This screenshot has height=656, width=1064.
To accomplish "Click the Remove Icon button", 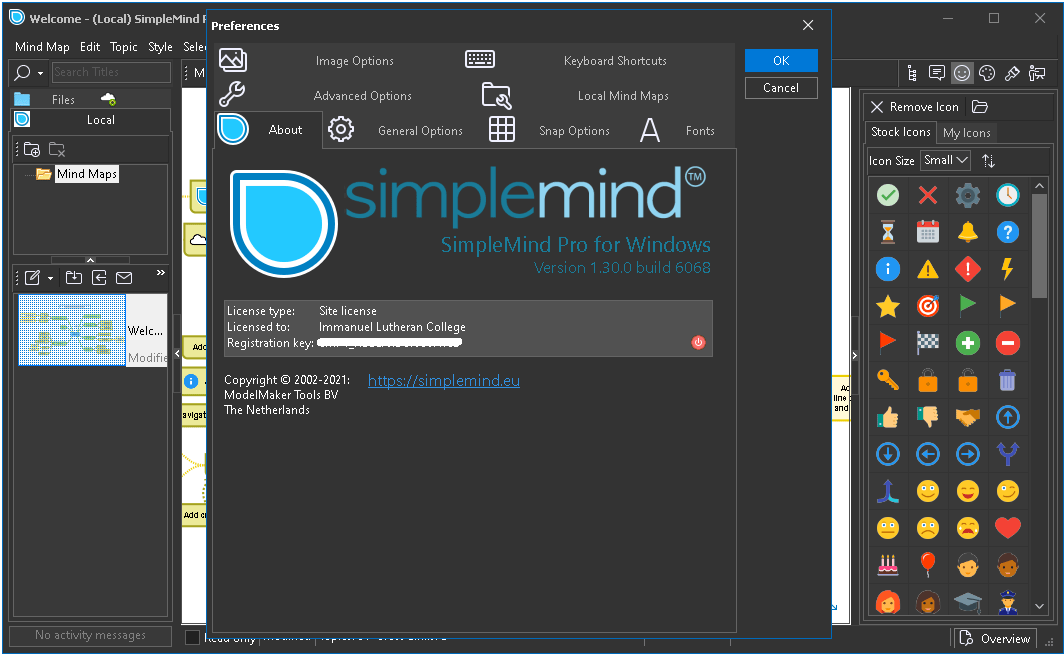I will [915, 107].
